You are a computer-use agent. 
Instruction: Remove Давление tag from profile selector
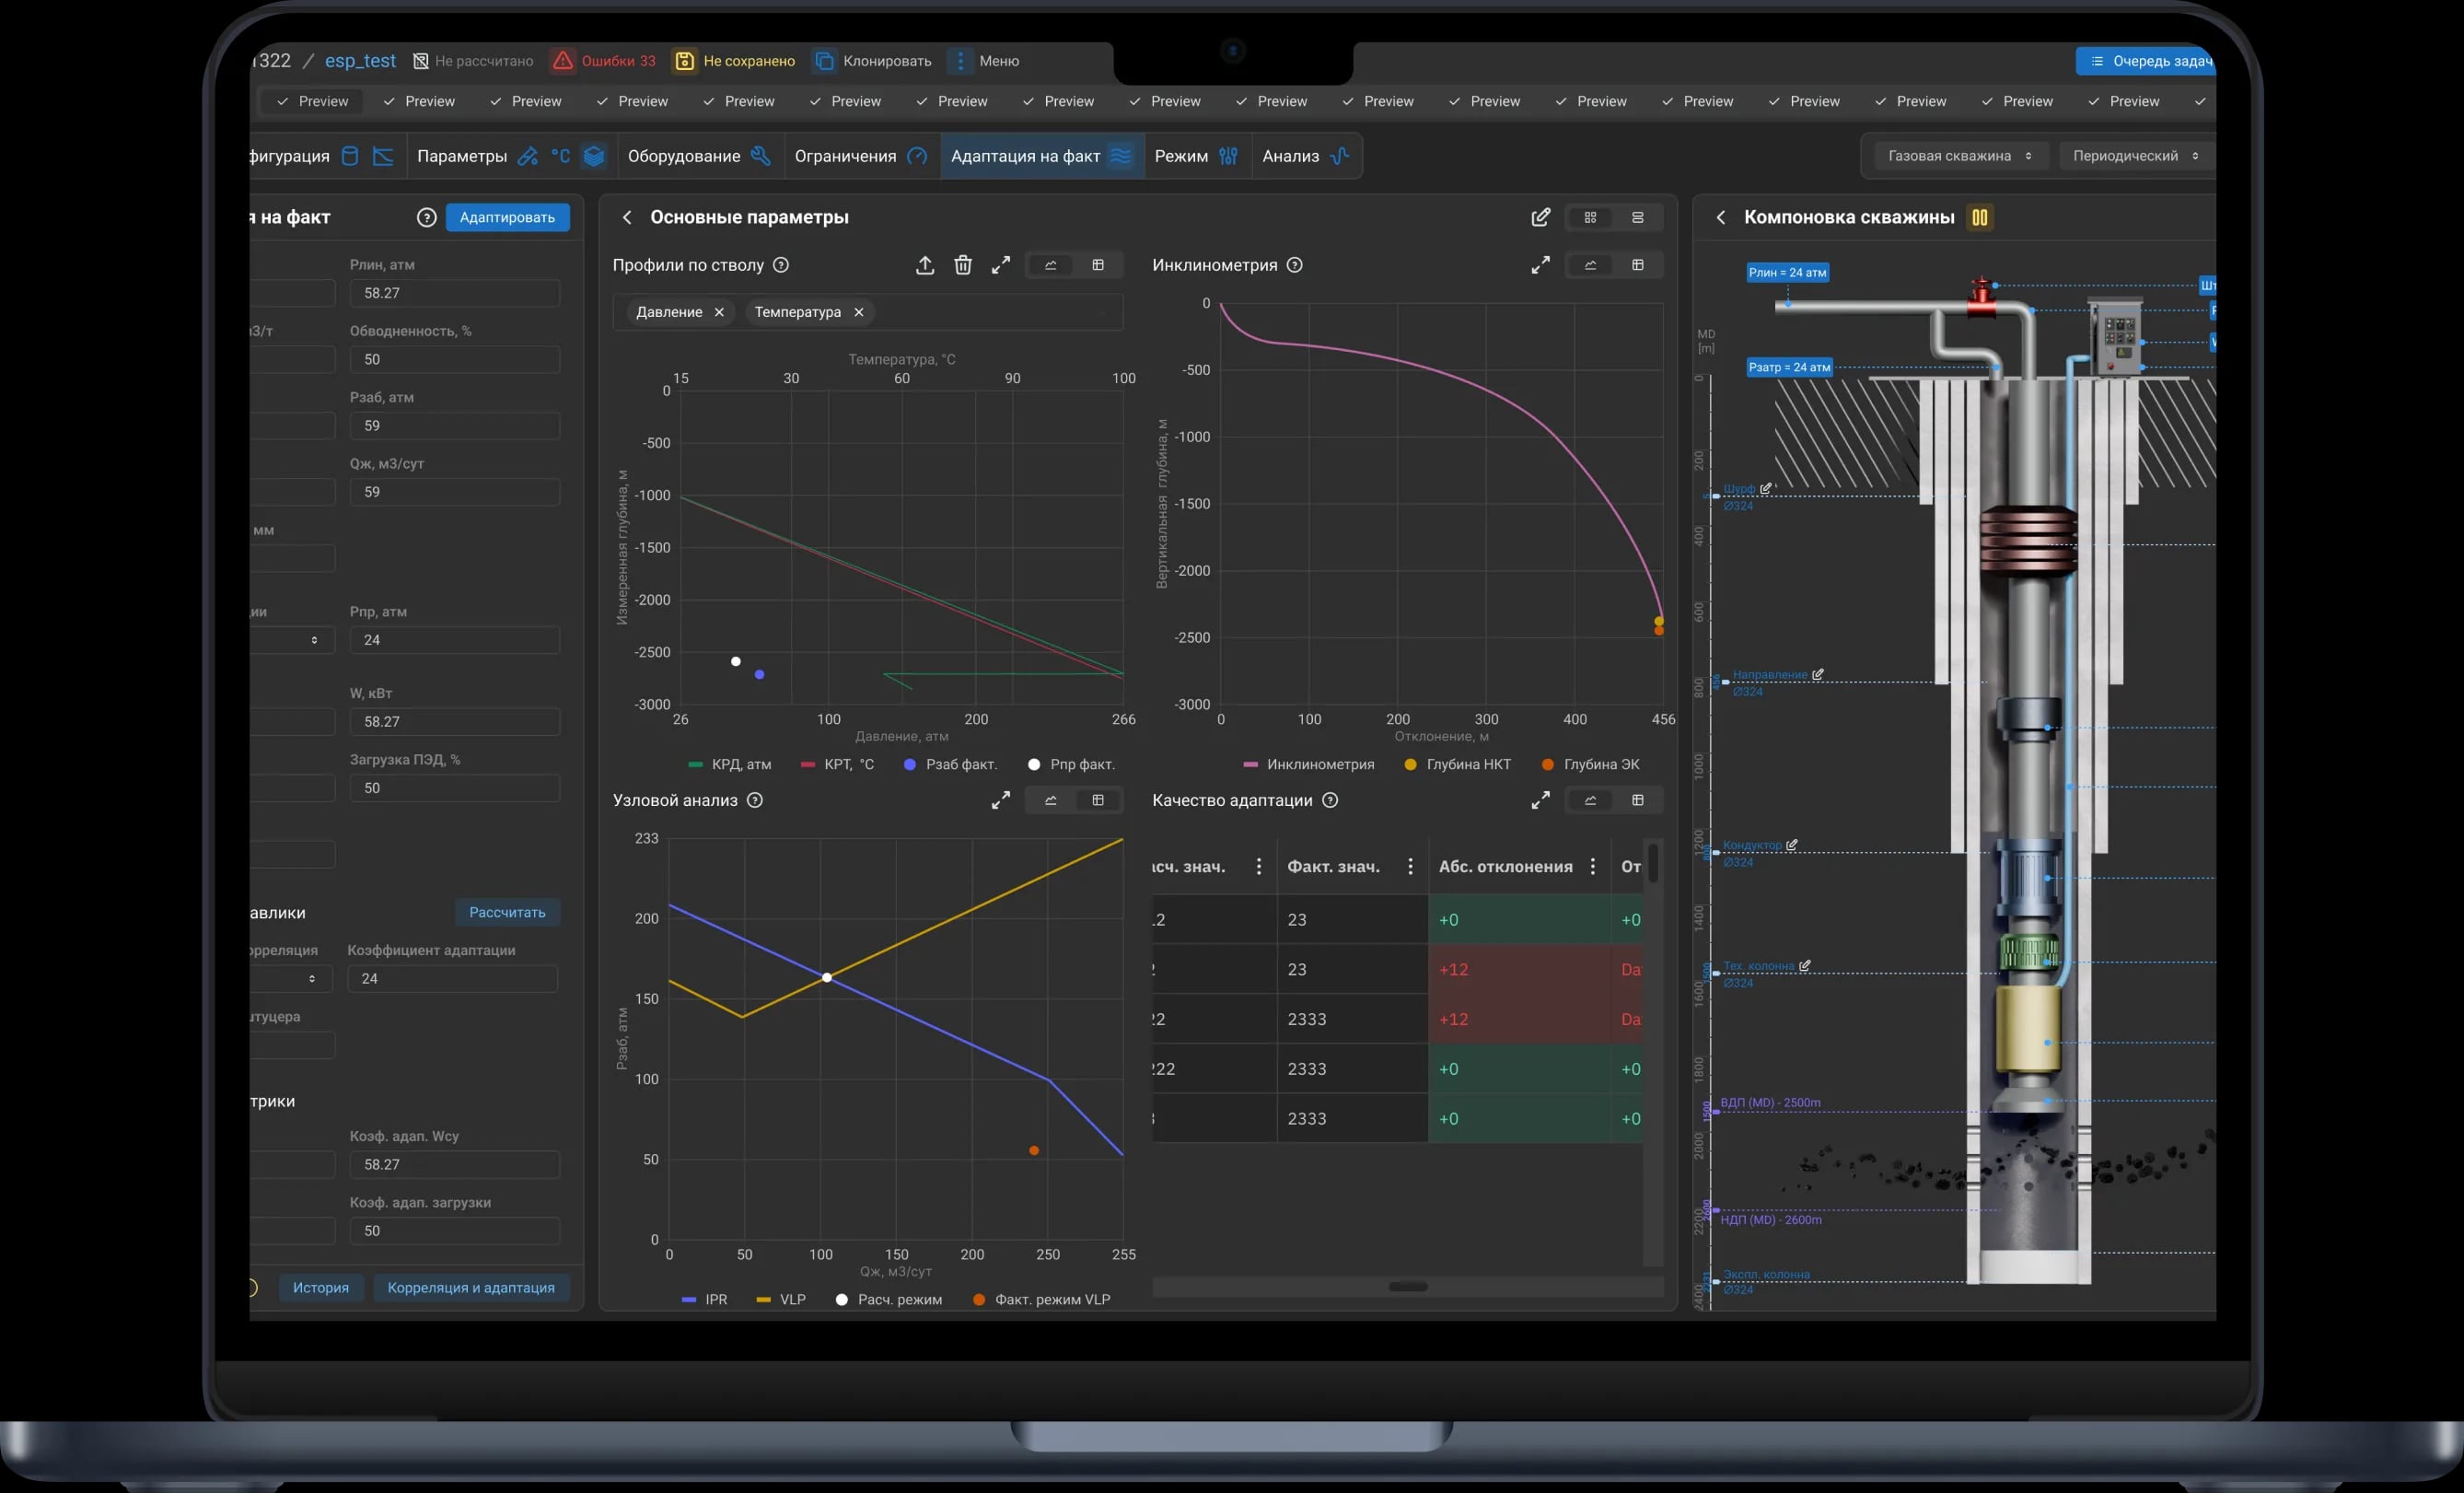click(x=719, y=312)
